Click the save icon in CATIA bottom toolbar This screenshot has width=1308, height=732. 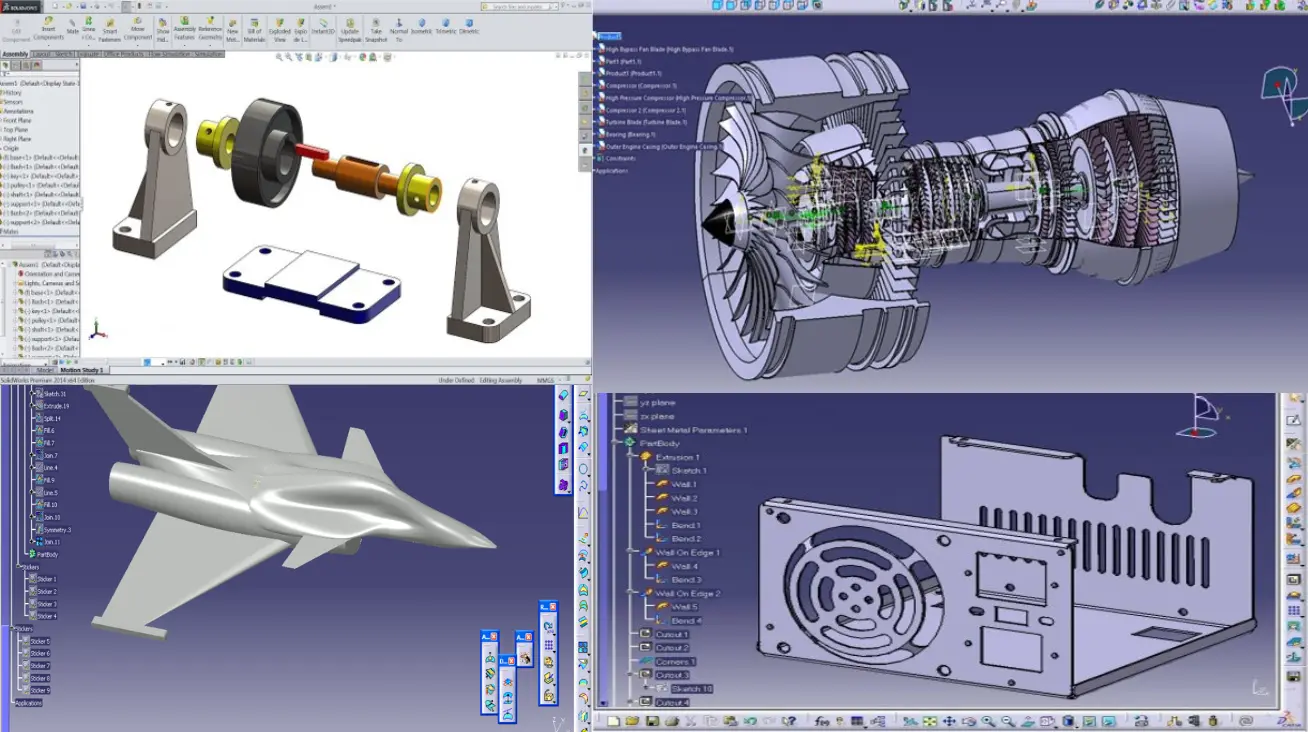tap(652, 721)
